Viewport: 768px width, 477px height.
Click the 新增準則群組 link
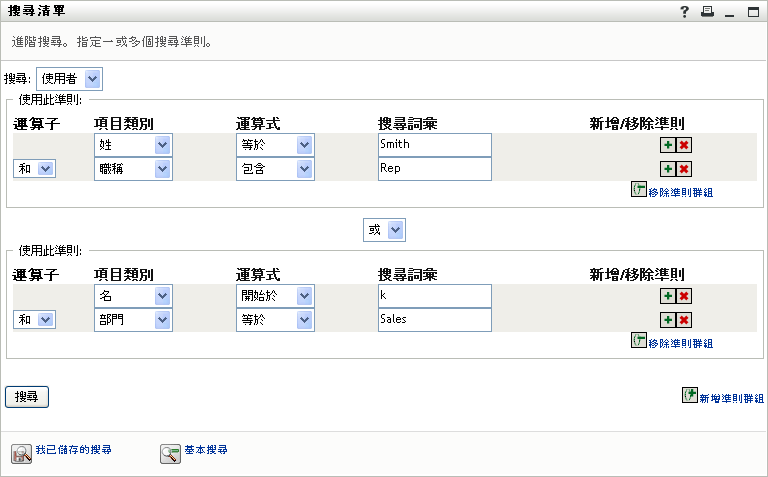coord(732,398)
